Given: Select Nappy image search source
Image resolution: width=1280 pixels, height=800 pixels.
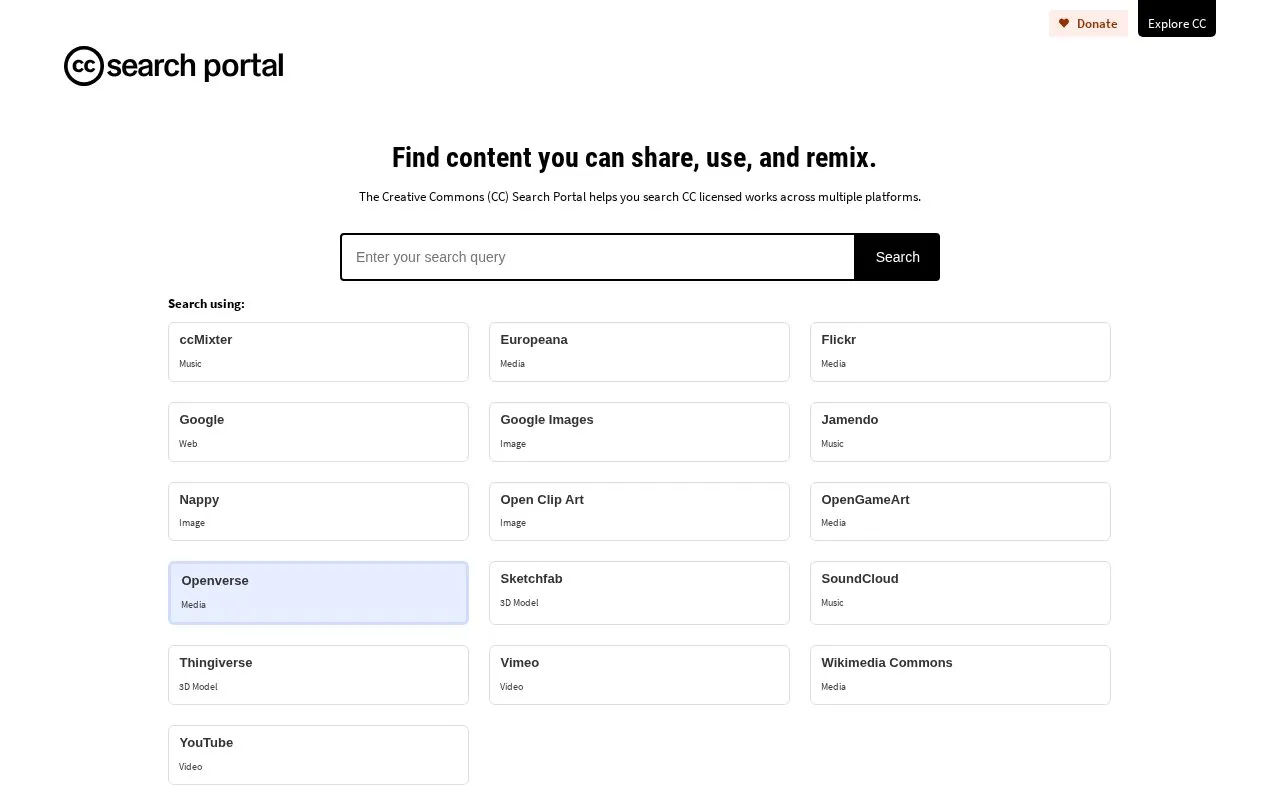Looking at the screenshot, I should pos(318,511).
